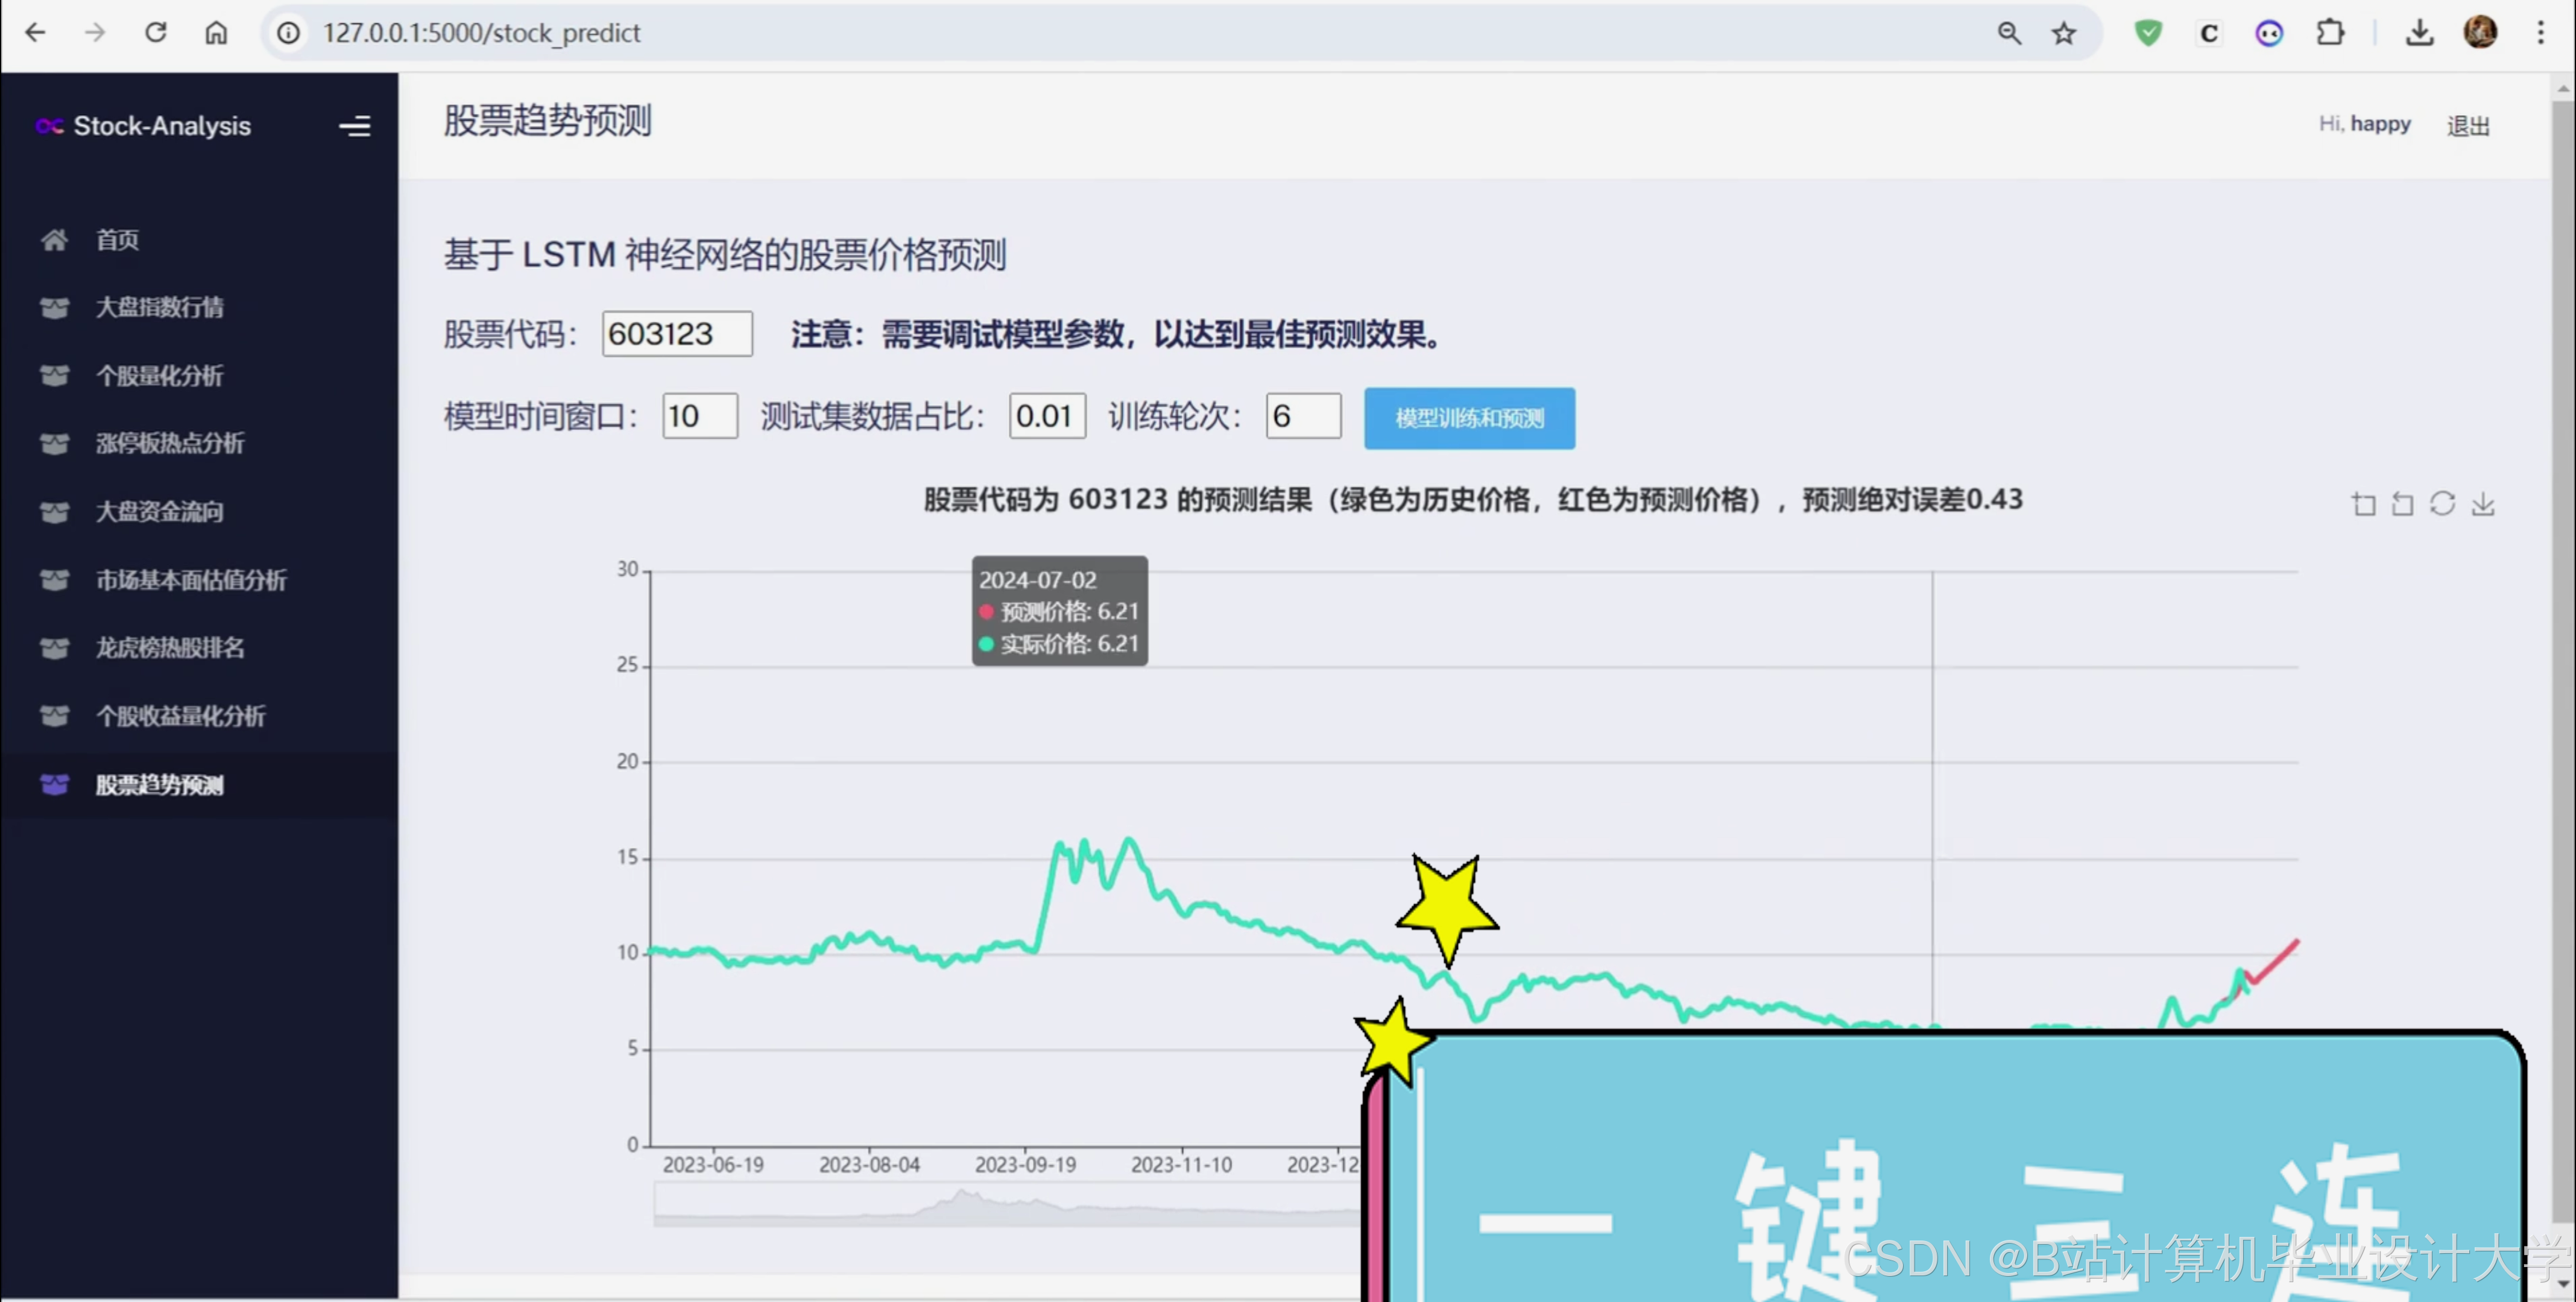This screenshot has height=1302, width=2576.
Task: Click the 退出 logout link
Action: 2467,126
